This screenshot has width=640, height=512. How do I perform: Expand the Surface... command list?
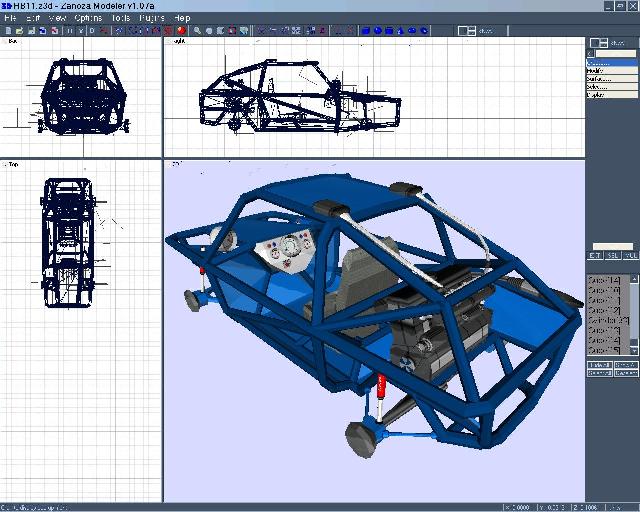coord(610,78)
